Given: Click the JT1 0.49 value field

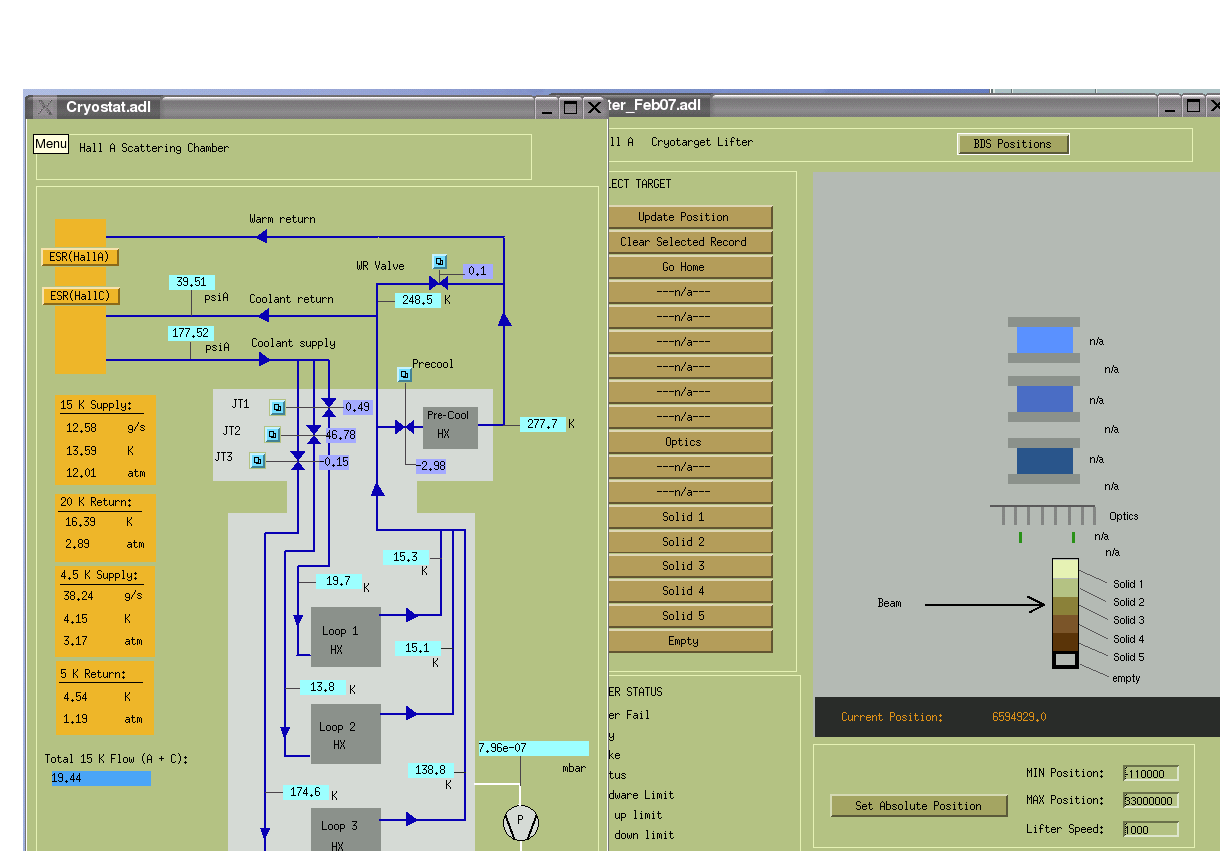Looking at the screenshot, I should 358,407.
